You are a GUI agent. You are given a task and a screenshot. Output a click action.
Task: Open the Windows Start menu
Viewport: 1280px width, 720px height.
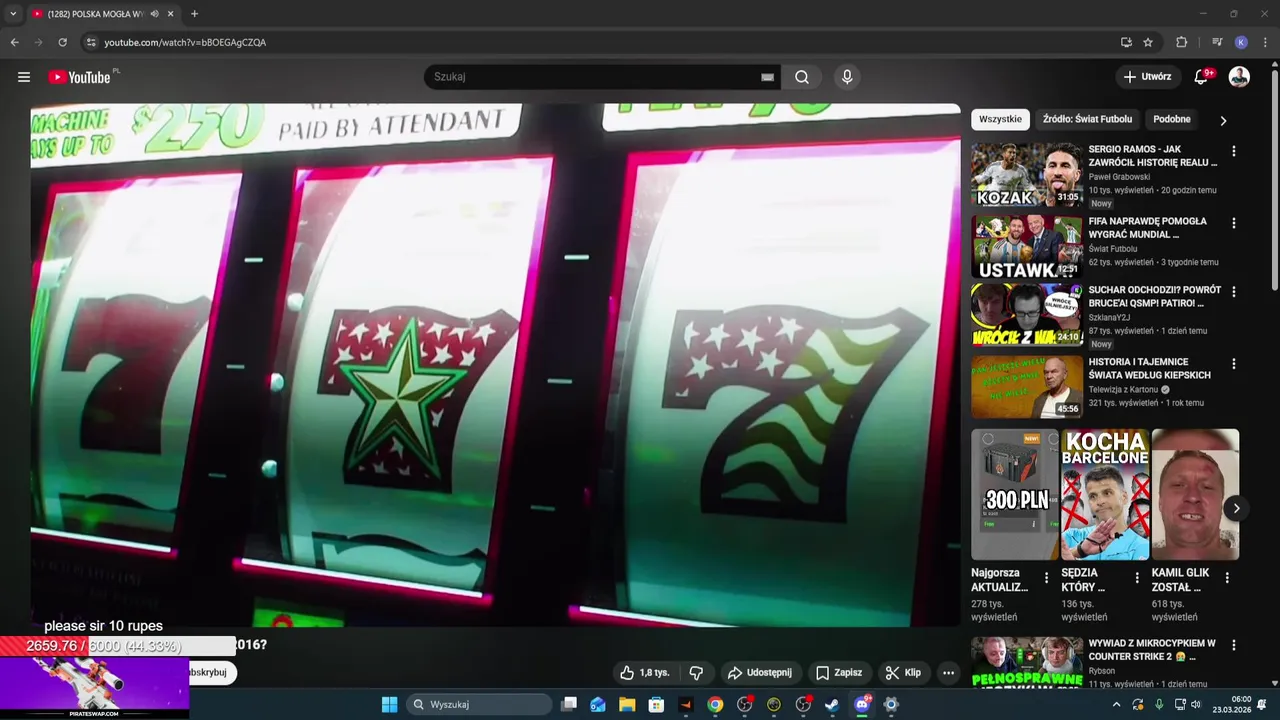pyautogui.click(x=389, y=705)
